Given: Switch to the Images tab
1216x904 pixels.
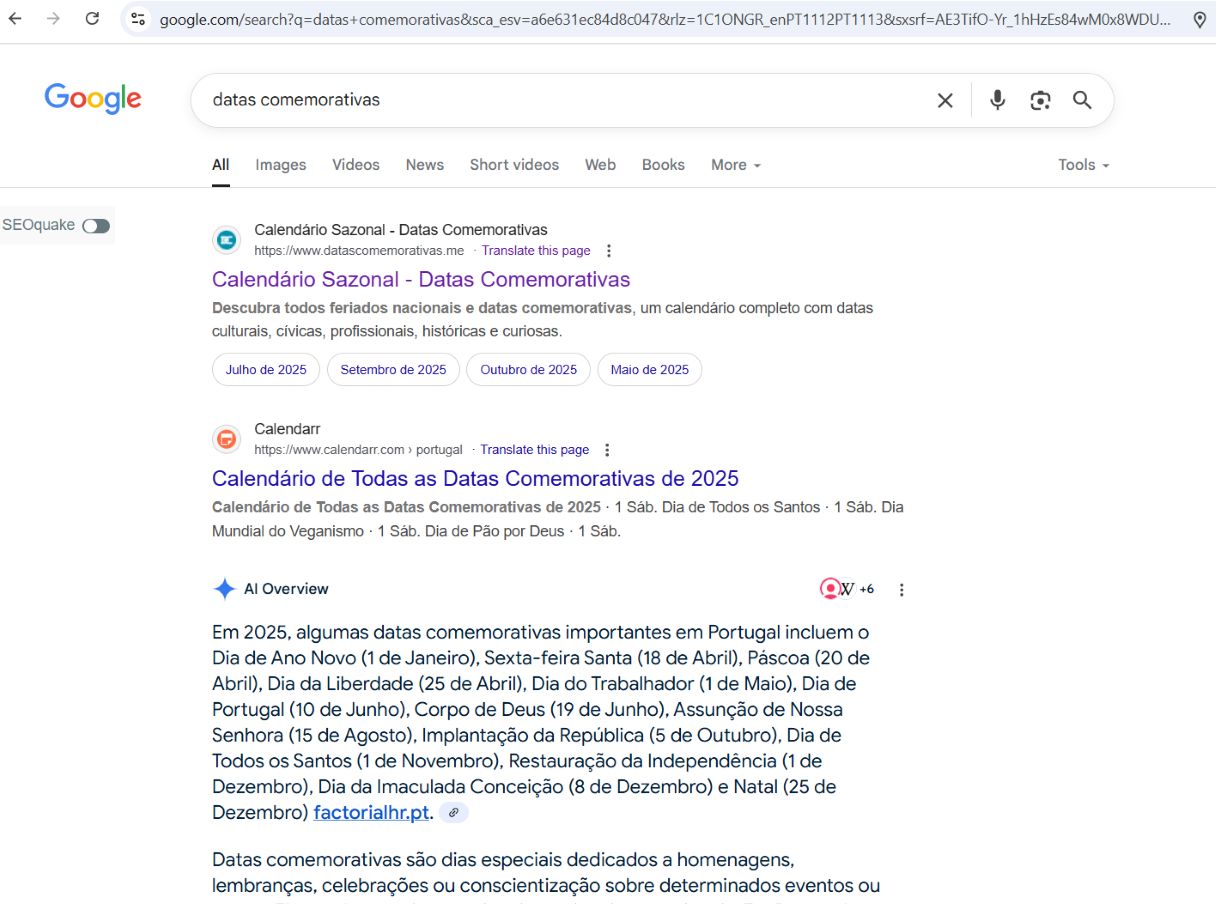Looking at the screenshot, I should pos(280,165).
